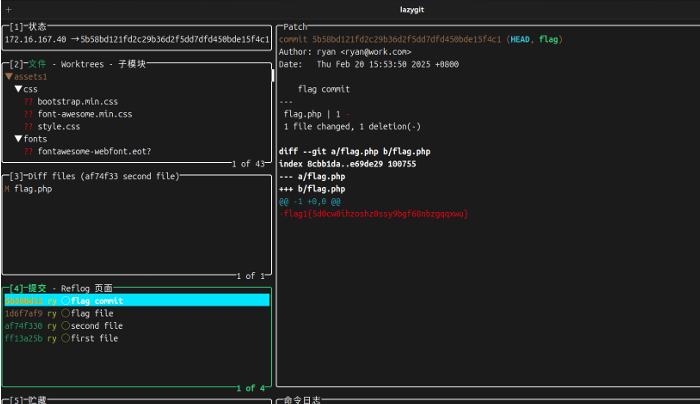Click the plus icon in the title bar
The image size is (700, 404).
[8, 9]
